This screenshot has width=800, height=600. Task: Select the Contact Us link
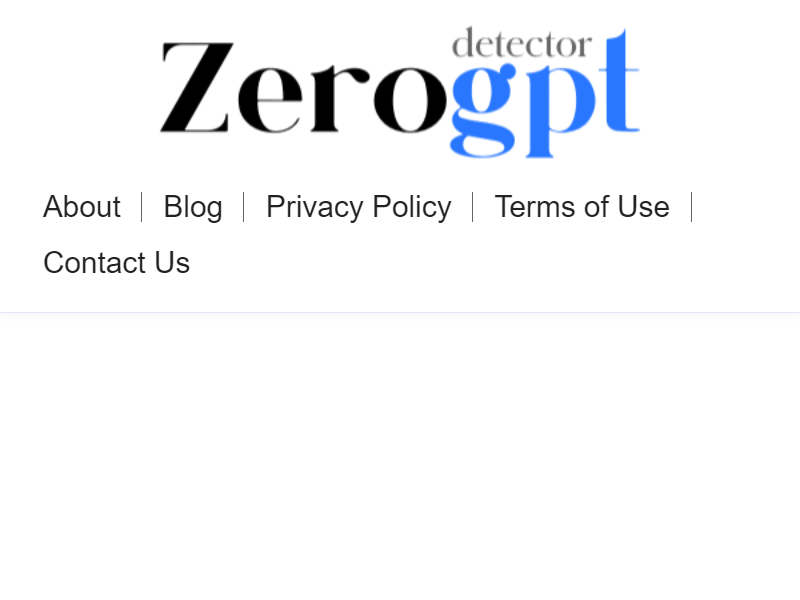pyautogui.click(x=116, y=262)
